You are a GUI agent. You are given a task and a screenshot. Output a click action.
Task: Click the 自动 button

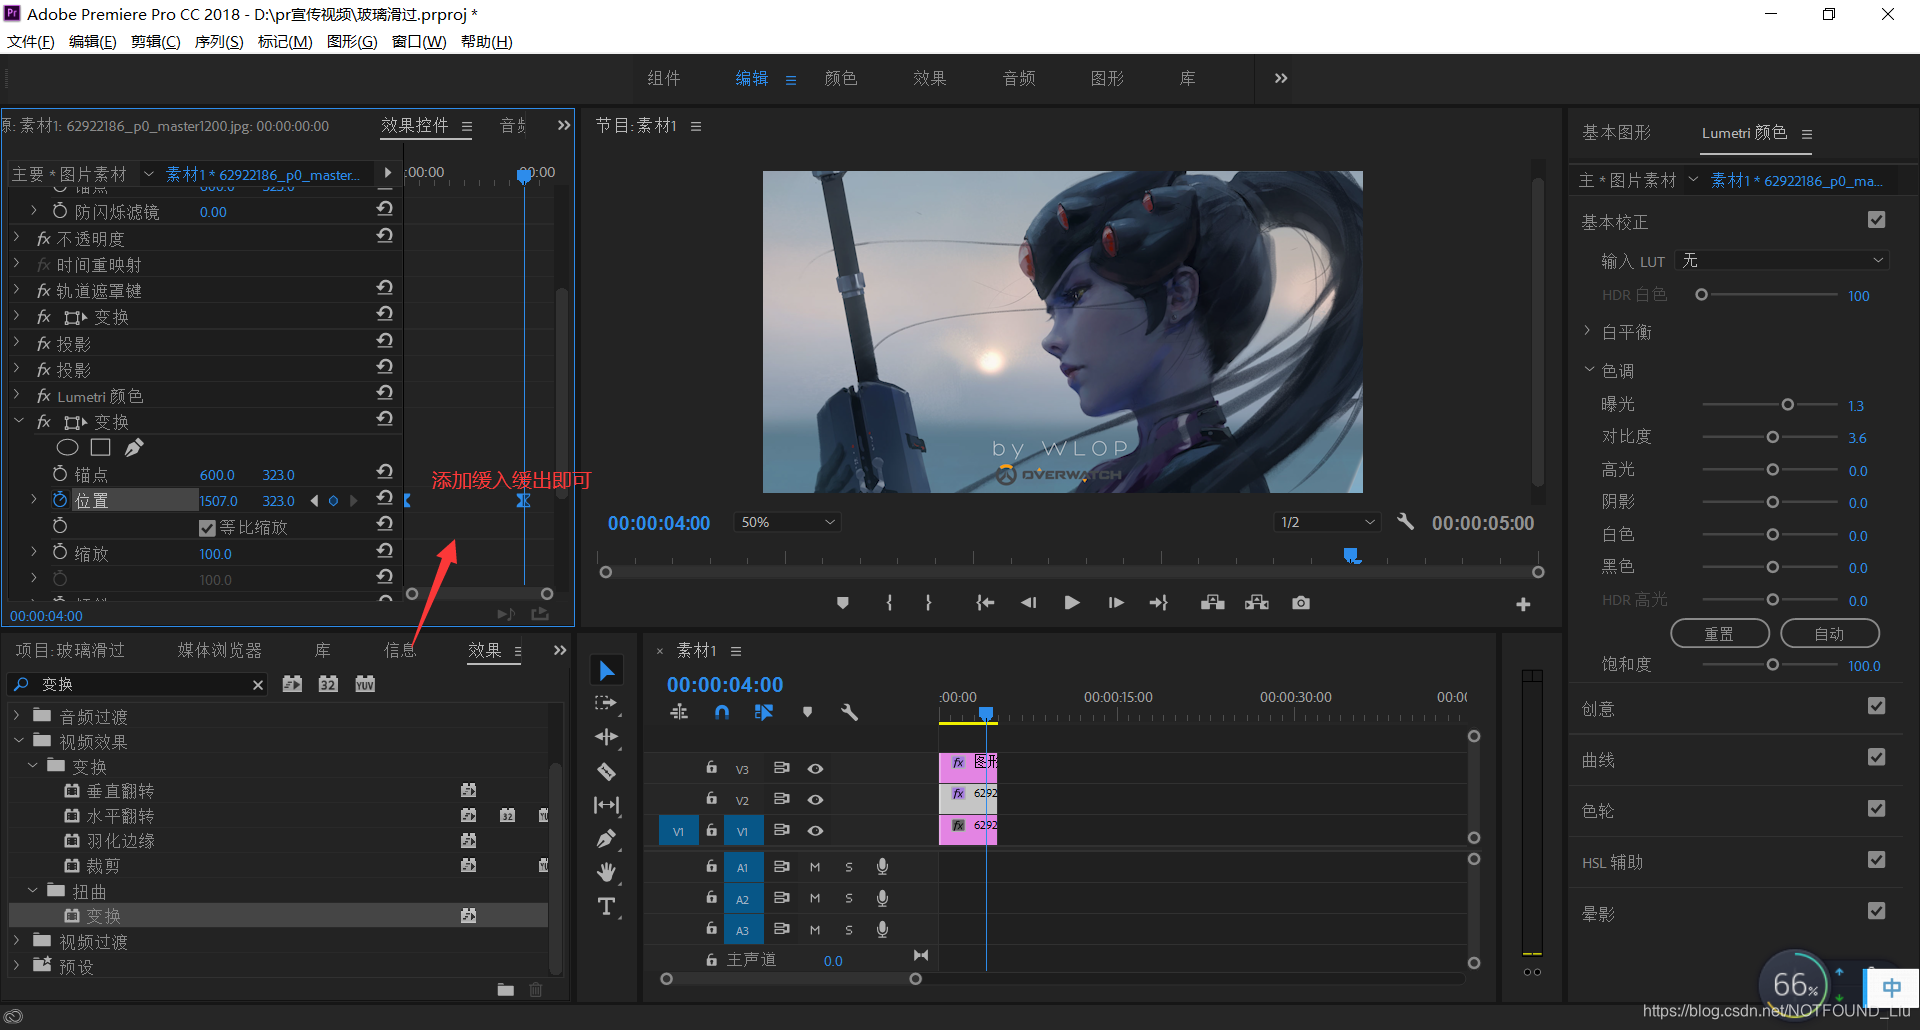click(1830, 634)
